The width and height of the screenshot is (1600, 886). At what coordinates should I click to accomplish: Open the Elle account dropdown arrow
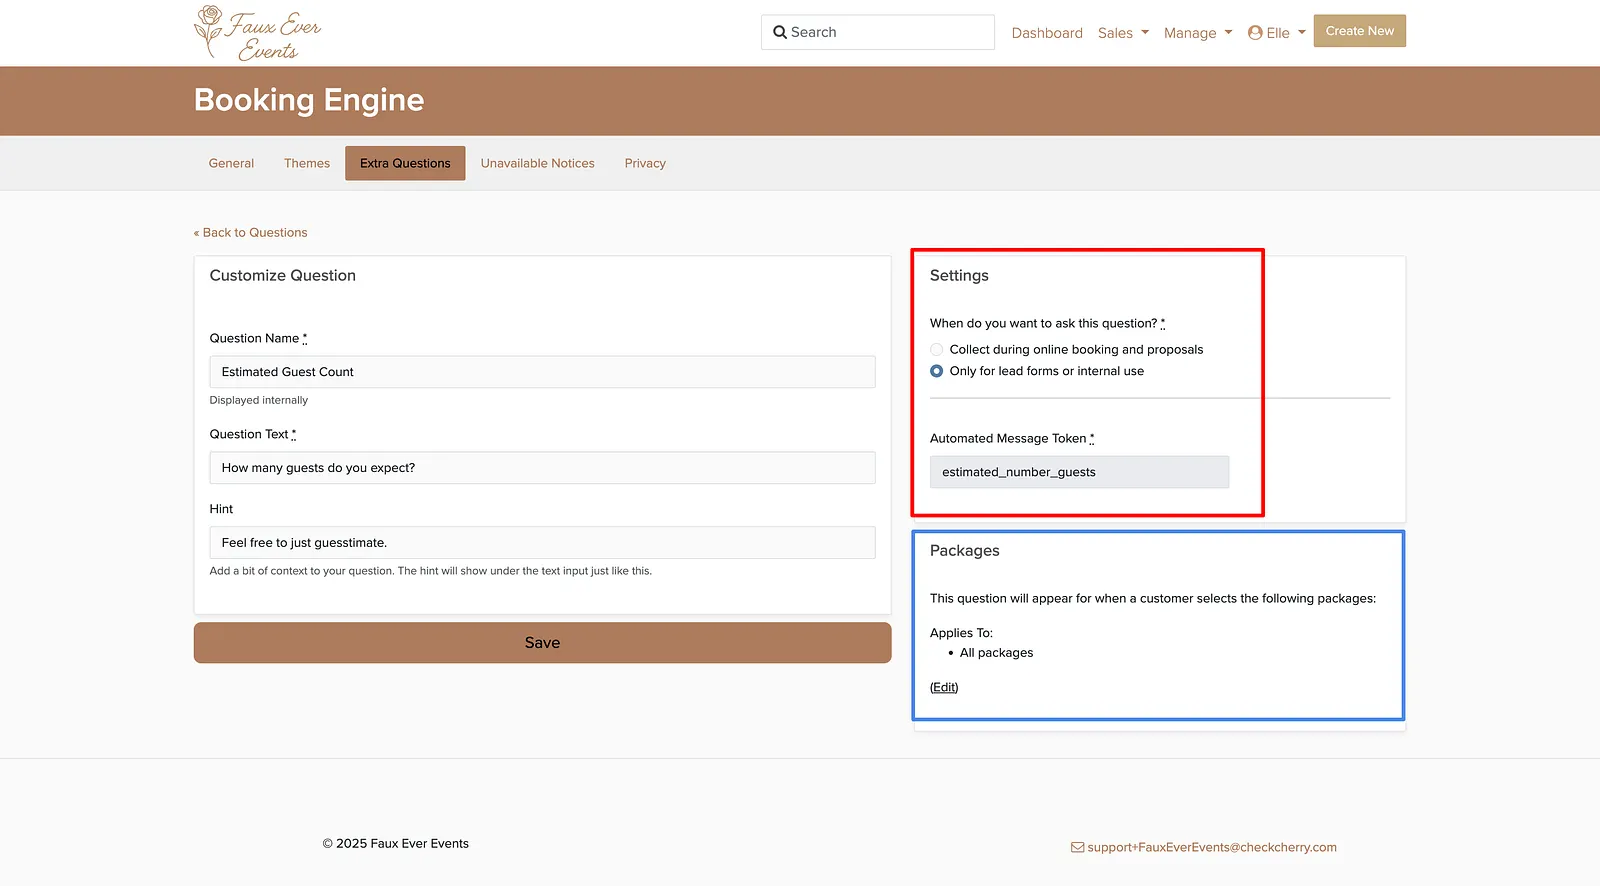[x=1302, y=32]
